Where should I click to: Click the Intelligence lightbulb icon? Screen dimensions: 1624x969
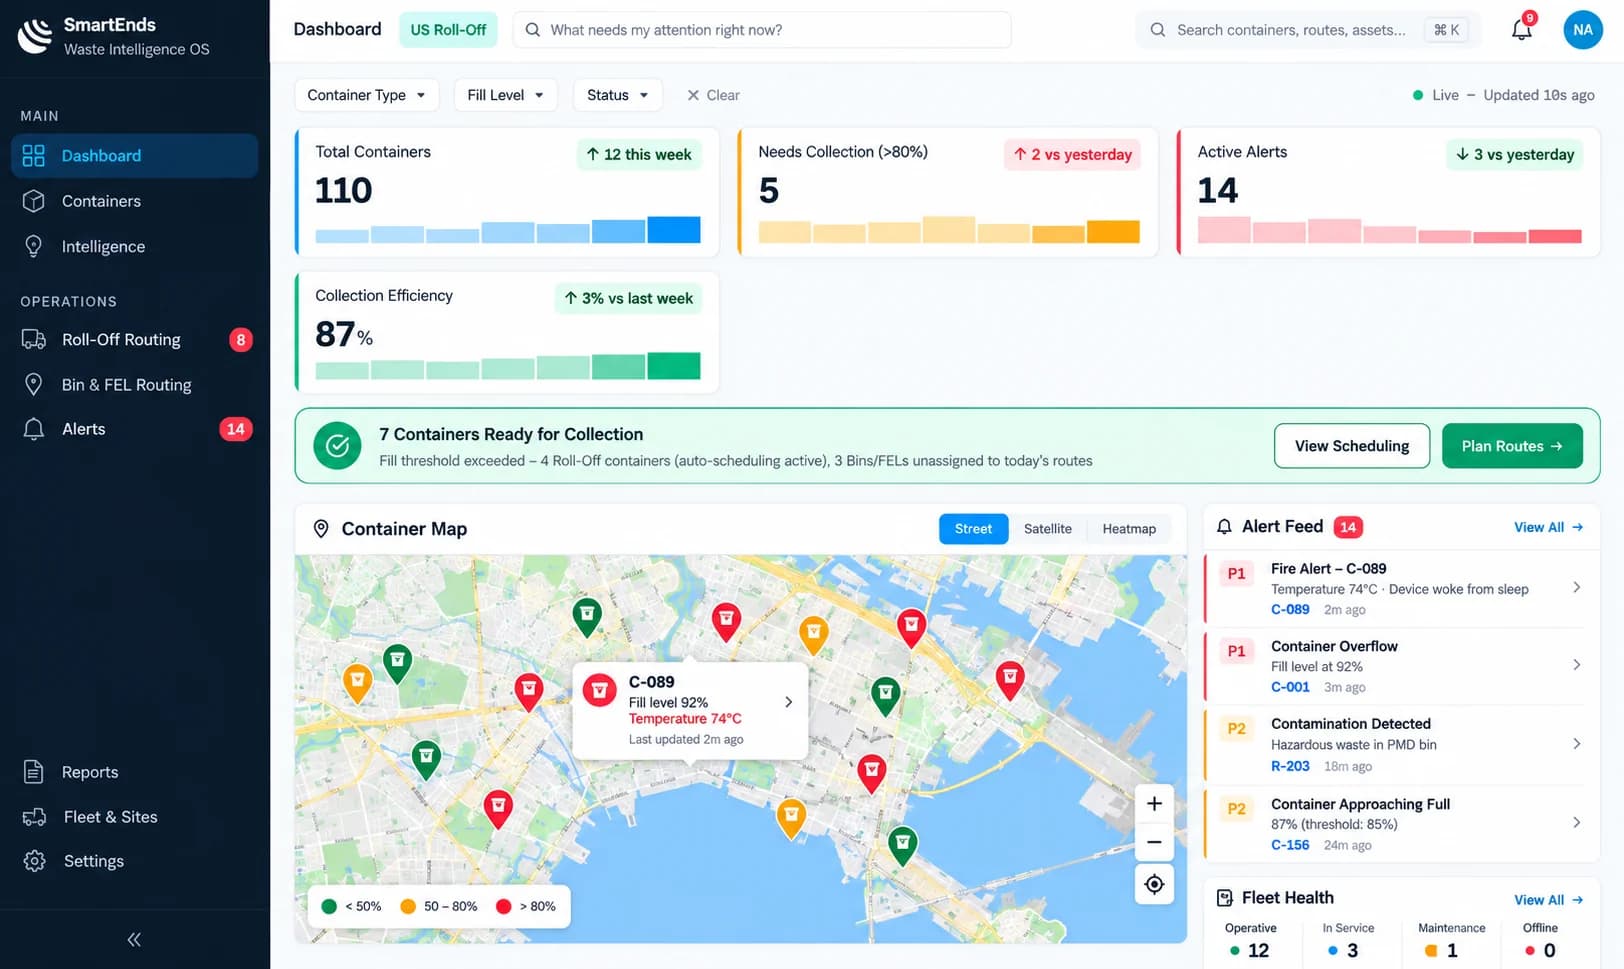click(x=34, y=246)
